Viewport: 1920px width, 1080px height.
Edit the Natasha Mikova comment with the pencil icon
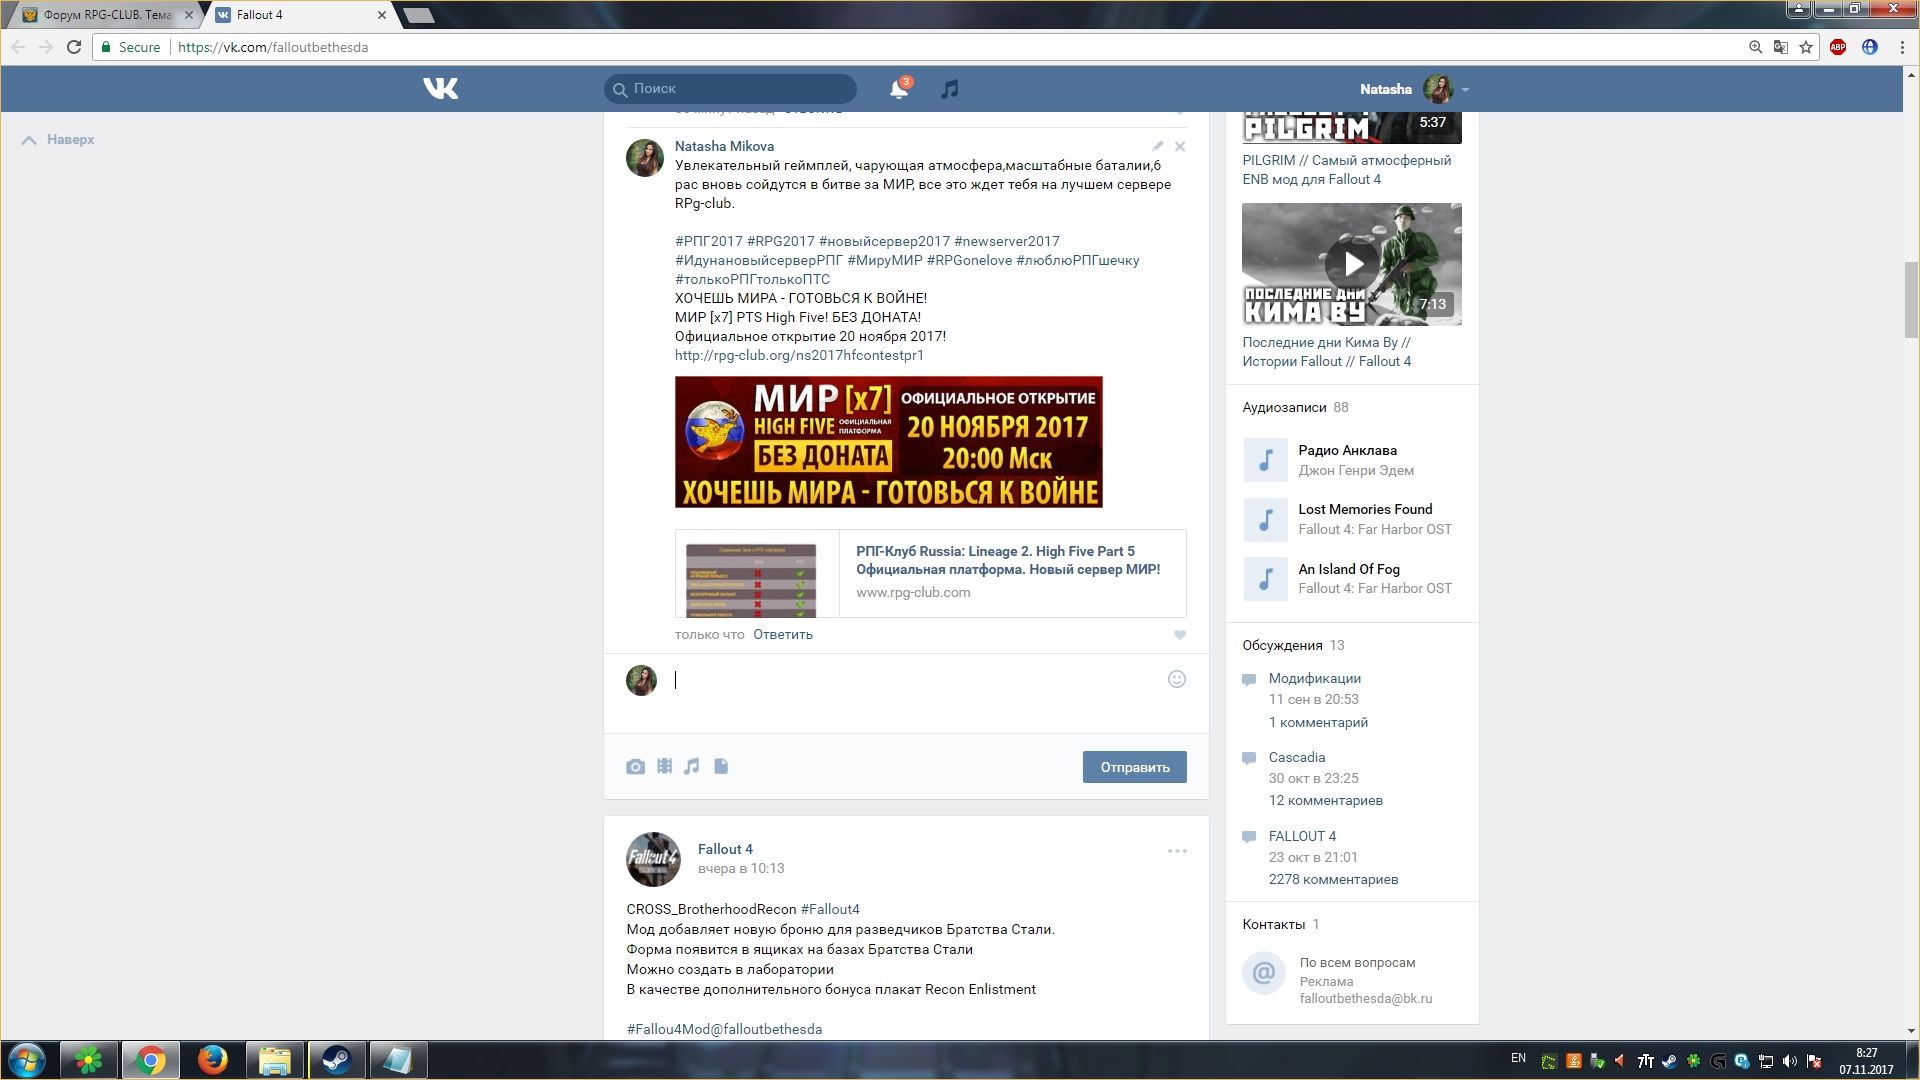tap(1157, 146)
